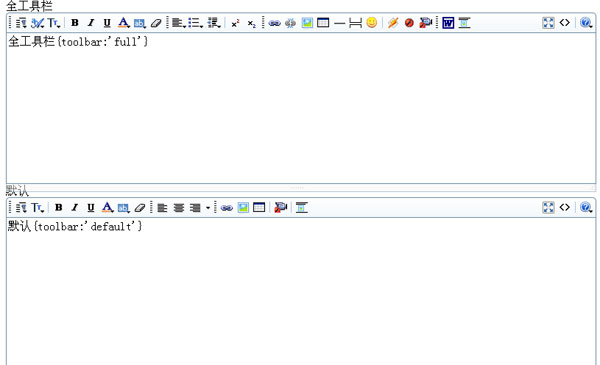Click the Paste from Word icon
Screen dimensions: 600x365
[448, 23]
